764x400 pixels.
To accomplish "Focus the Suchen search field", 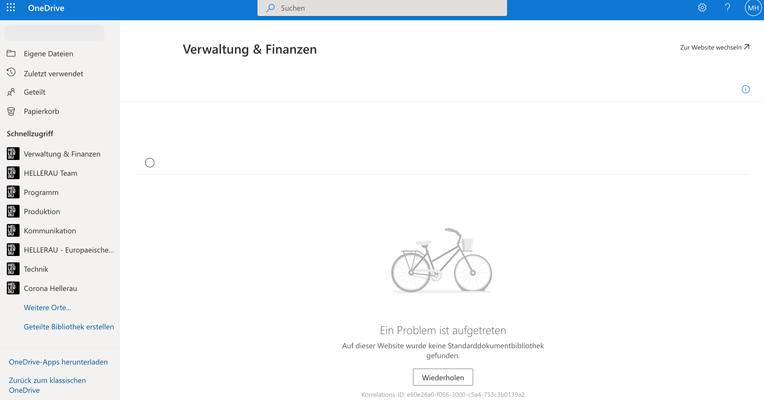I will (382, 8).
